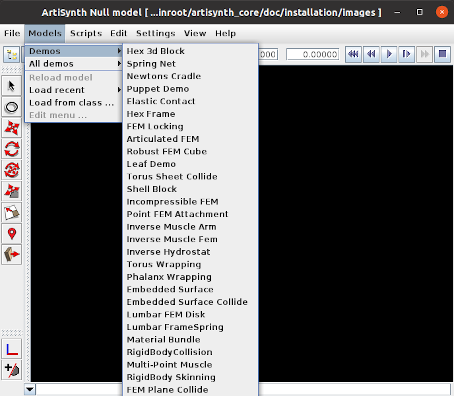Select the pull manipulator tool
Image resolution: width=454 pixels, height=396 pixels.
click(12, 255)
